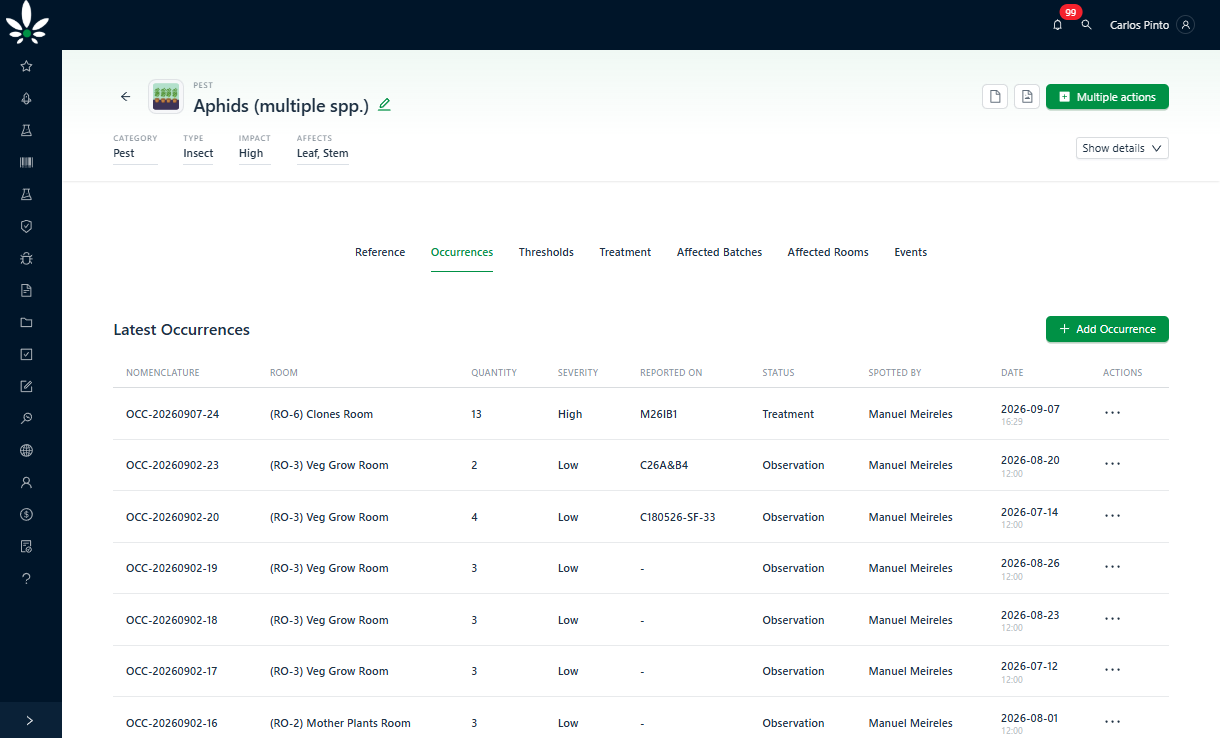
Task: Click batch C180526-SF-33 in Reported On column
Action: (x=678, y=517)
